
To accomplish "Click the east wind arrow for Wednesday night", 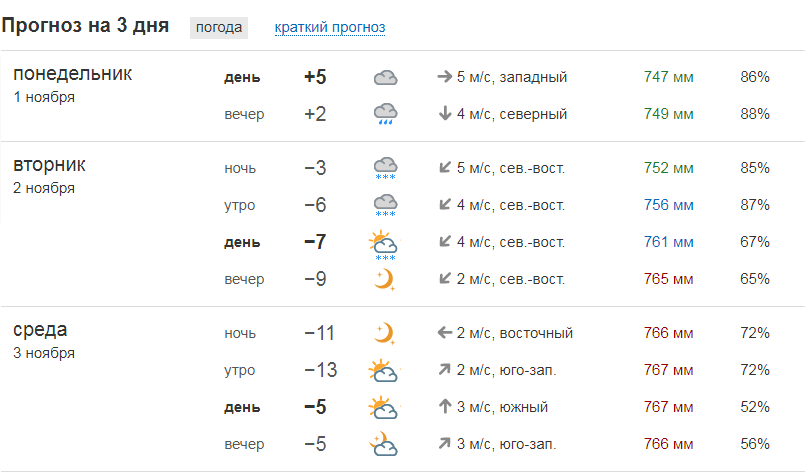I will pyautogui.click(x=445, y=333).
